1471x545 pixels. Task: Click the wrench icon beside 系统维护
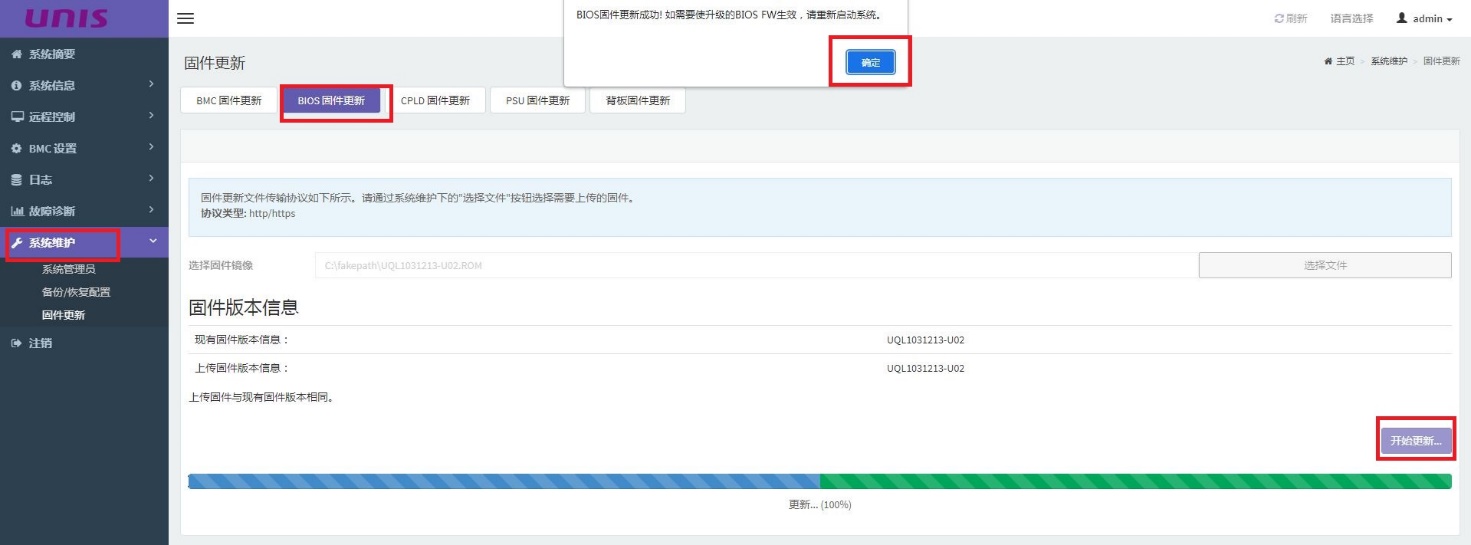16,243
